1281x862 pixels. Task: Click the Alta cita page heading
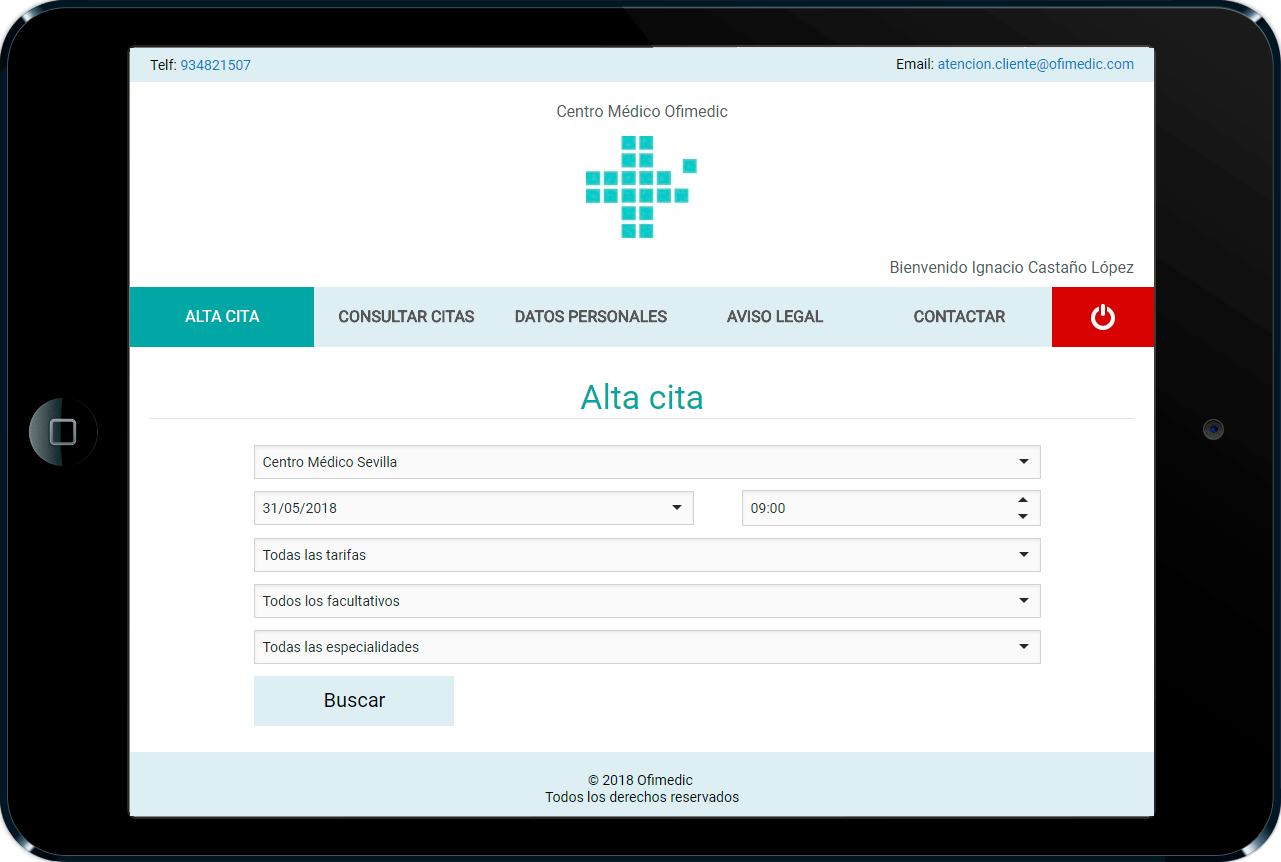click(642, 398)
